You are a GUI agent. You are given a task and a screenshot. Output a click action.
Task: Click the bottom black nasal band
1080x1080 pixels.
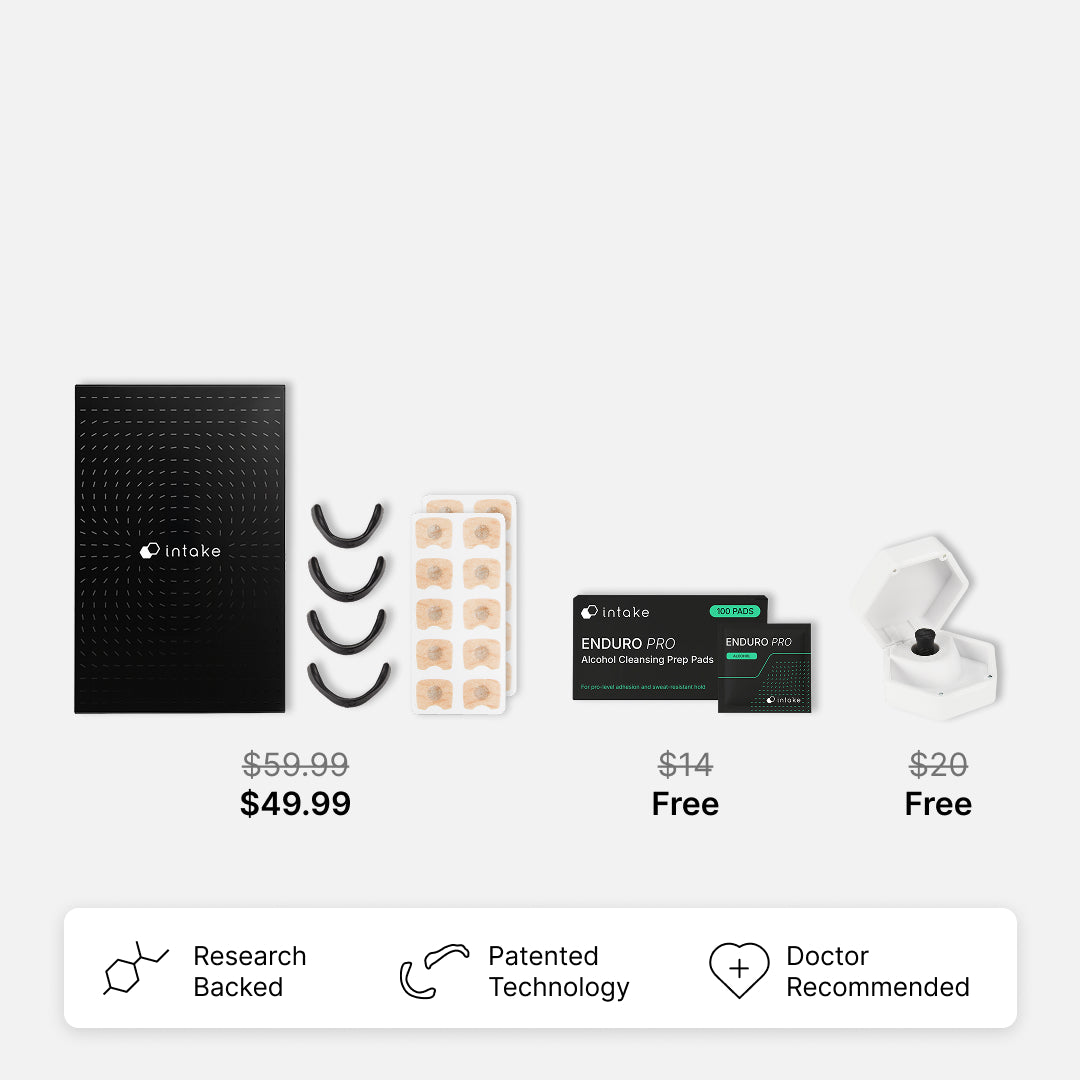(x=349, y=684)
